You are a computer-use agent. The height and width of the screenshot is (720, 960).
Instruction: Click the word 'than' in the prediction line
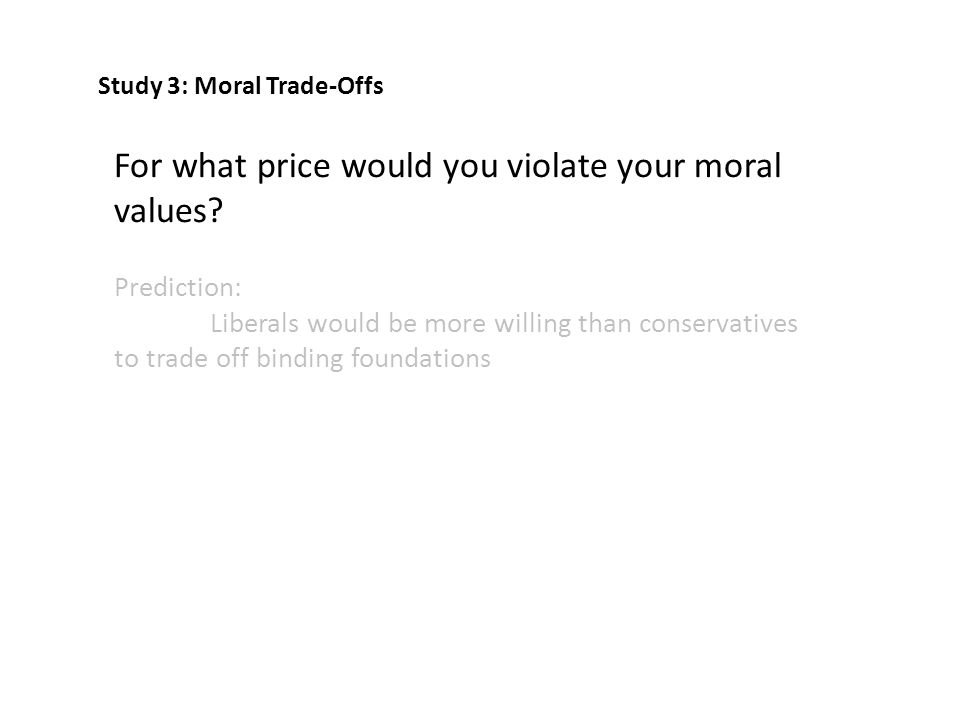point(605,323)
